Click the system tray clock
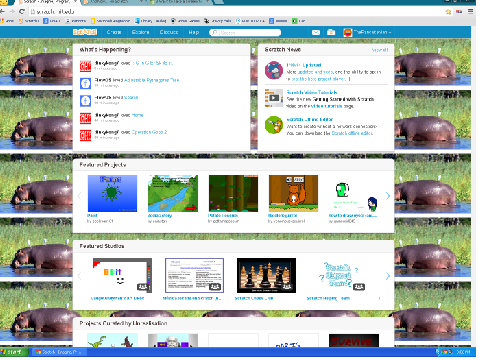Viewport: 480px width, 360px height. [463, 352]
